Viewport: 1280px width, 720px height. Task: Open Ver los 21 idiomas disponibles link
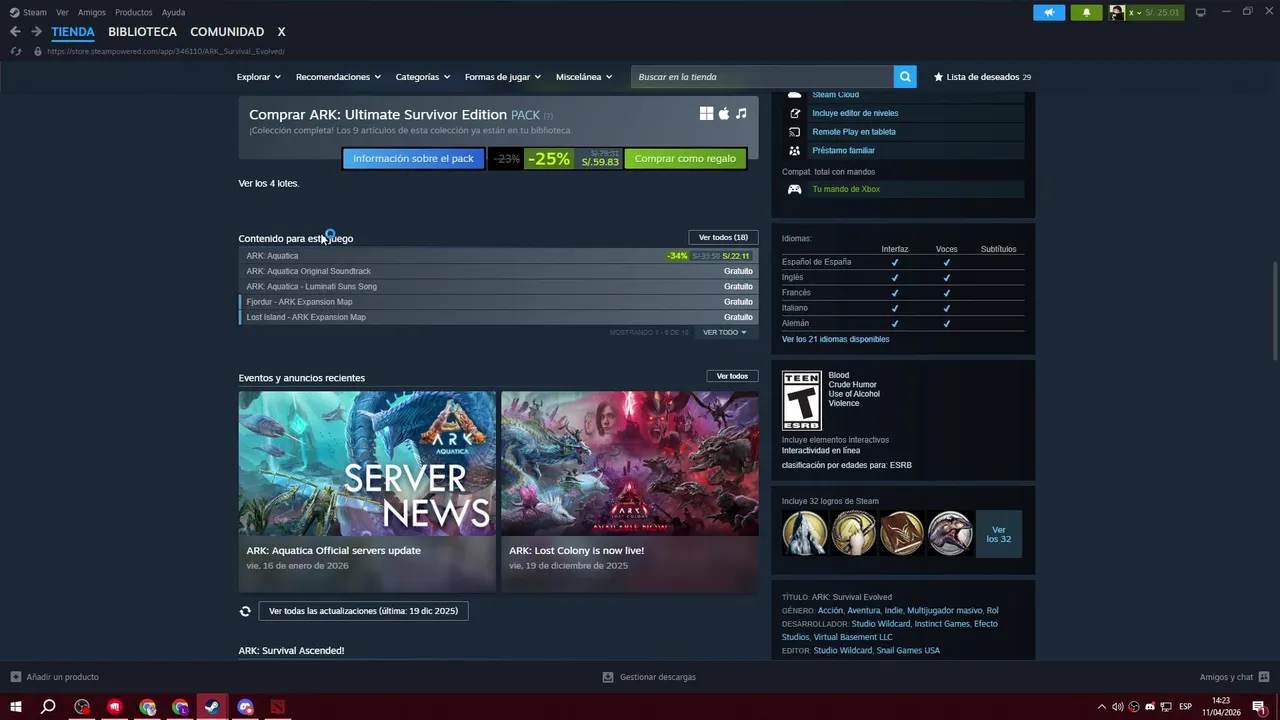pyautogui.click(x=835, y=339)
